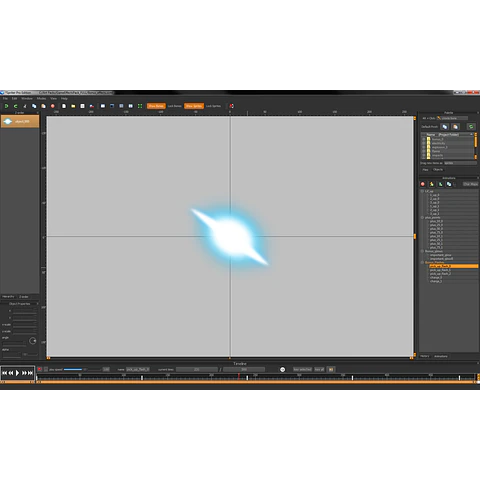Open the View menu
Viewport: 480px width, 480px height.
53,98
